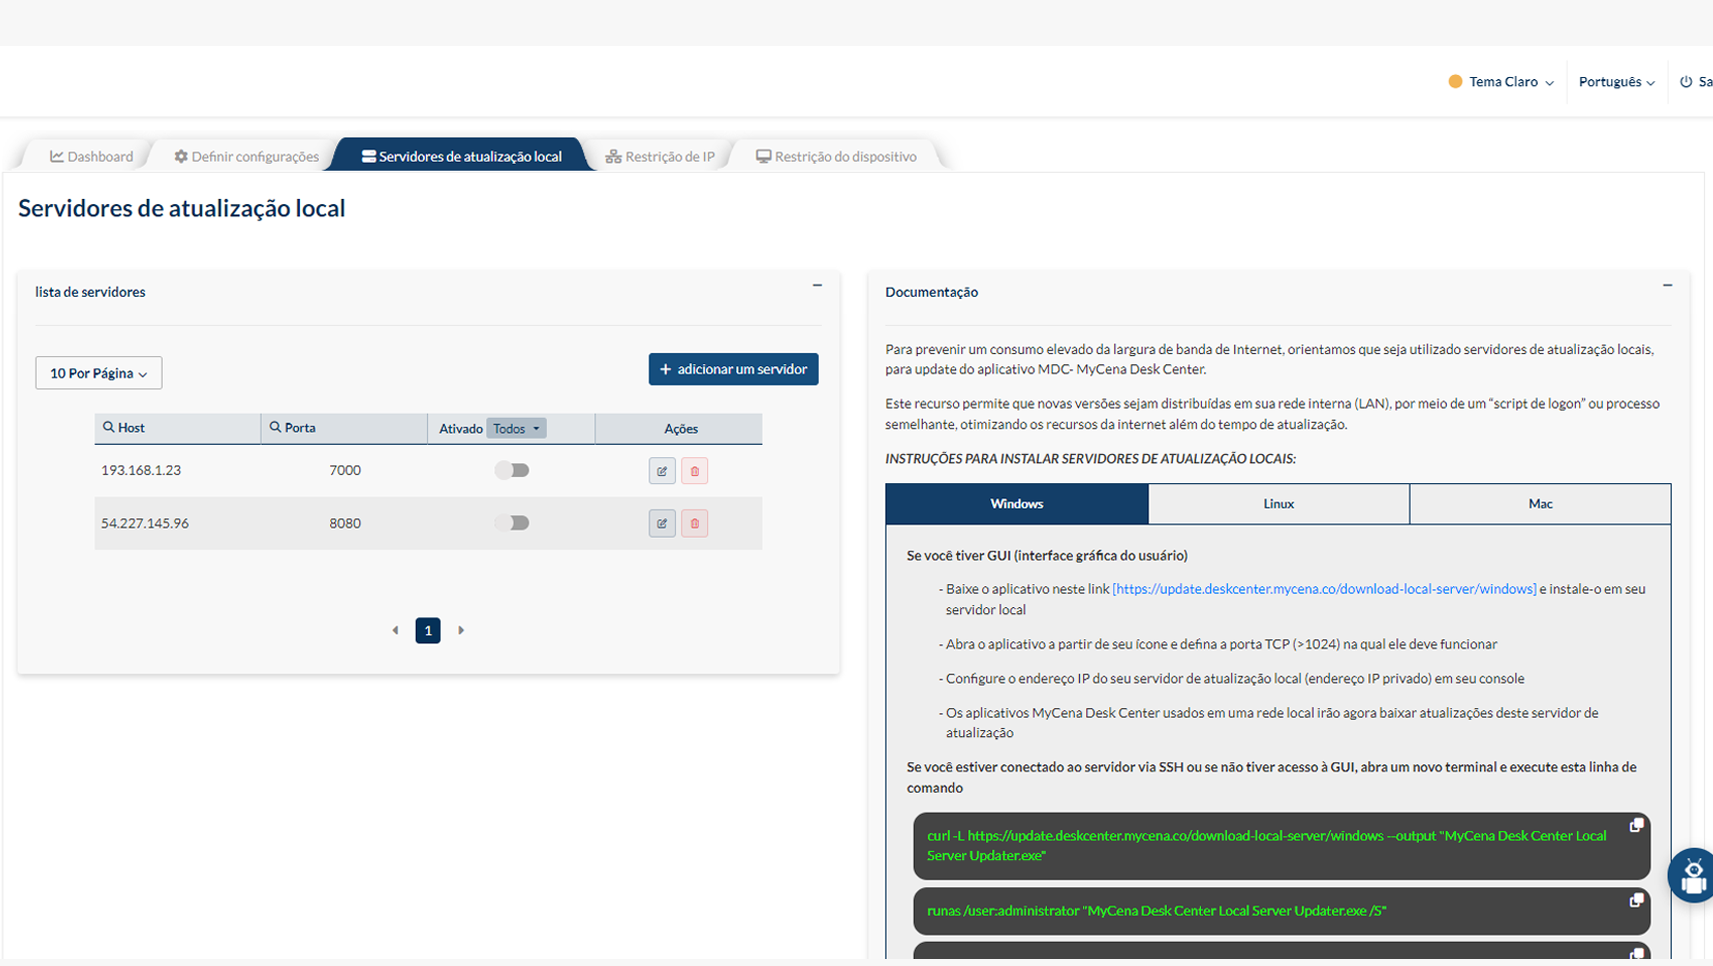The width and height of the screenshot is (1713, 966).
Task: Click the Porta column header
Action: click(x=344, y=428)
